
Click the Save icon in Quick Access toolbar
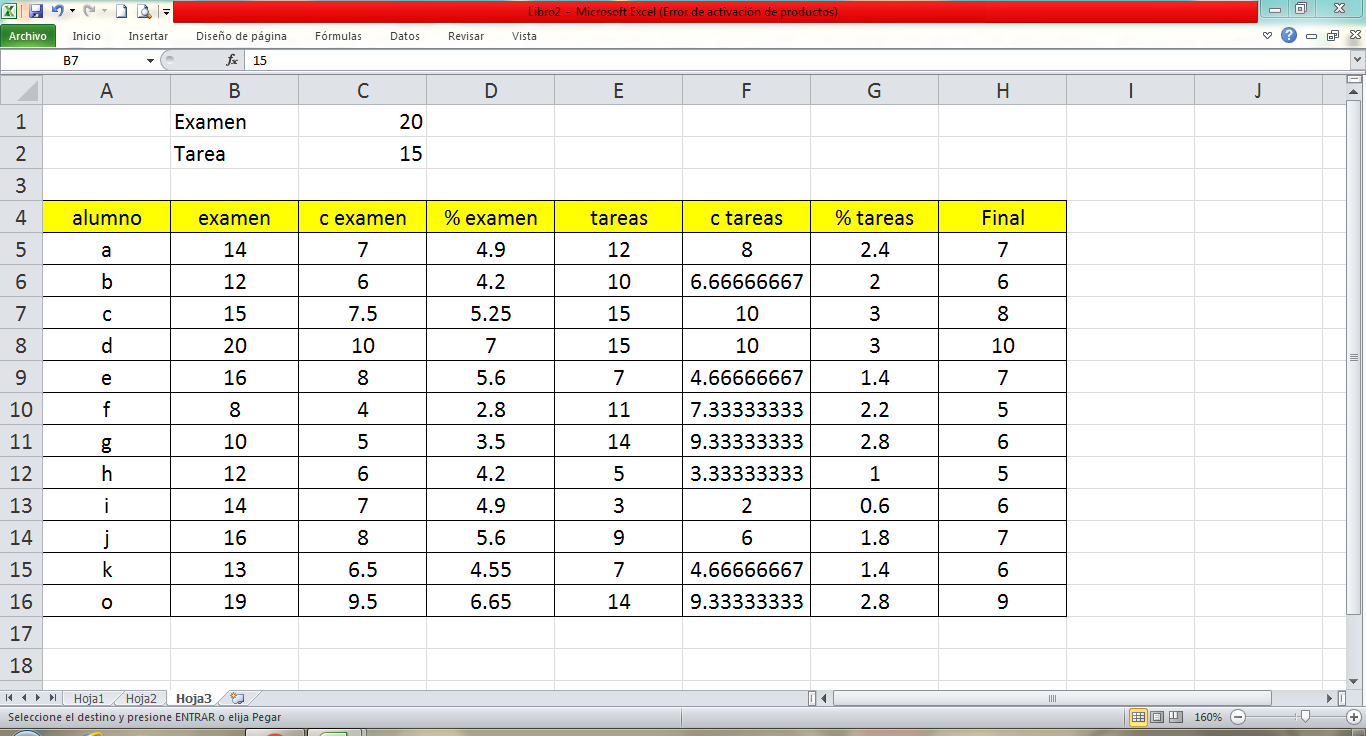36,11
